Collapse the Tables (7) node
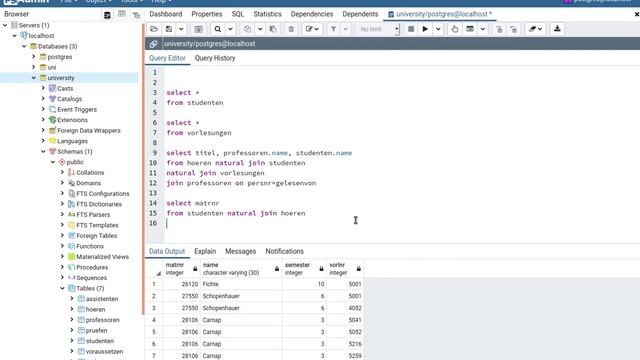 (62, 288)
